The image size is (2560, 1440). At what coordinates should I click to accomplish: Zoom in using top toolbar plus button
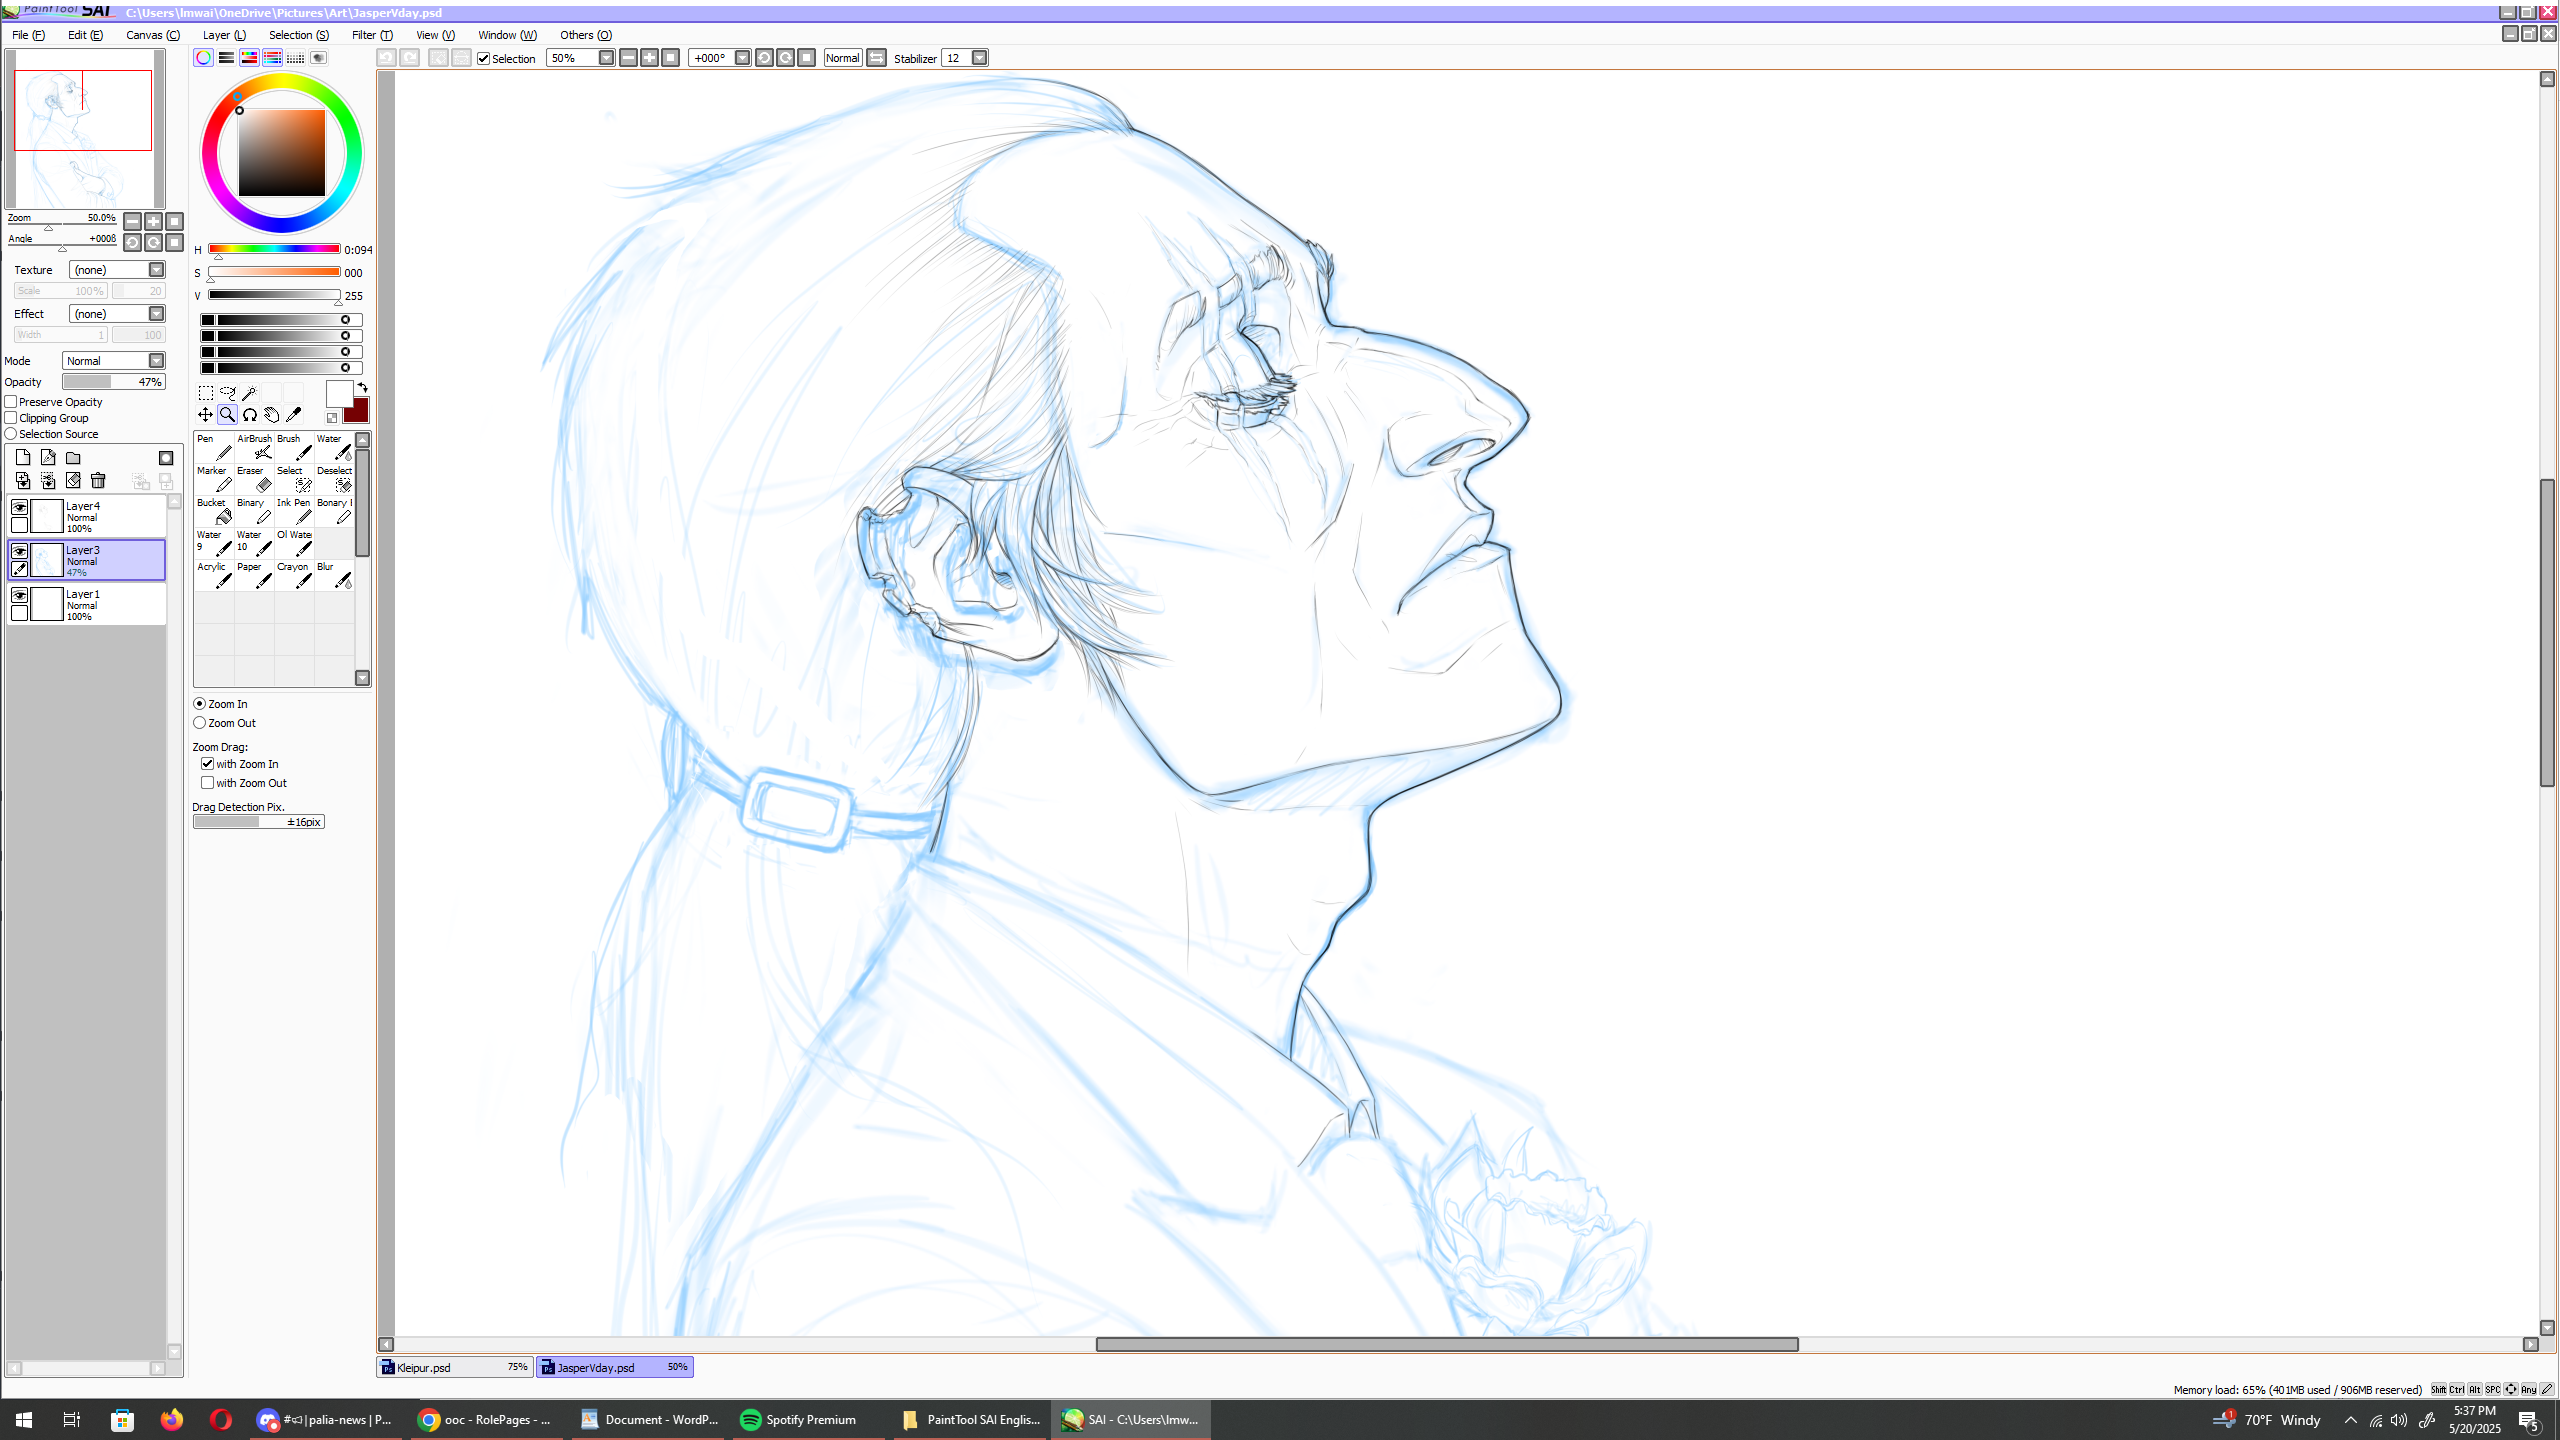pos(650,58)
